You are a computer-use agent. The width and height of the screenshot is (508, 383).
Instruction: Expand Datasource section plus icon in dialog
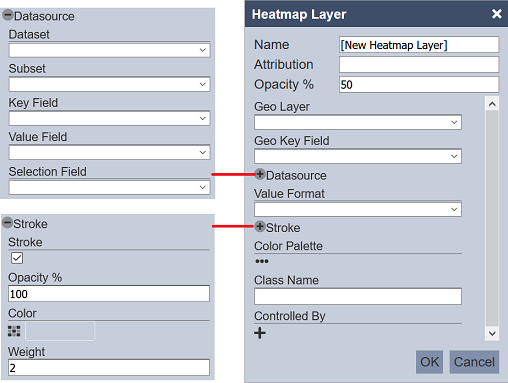[x=260, y=174]
